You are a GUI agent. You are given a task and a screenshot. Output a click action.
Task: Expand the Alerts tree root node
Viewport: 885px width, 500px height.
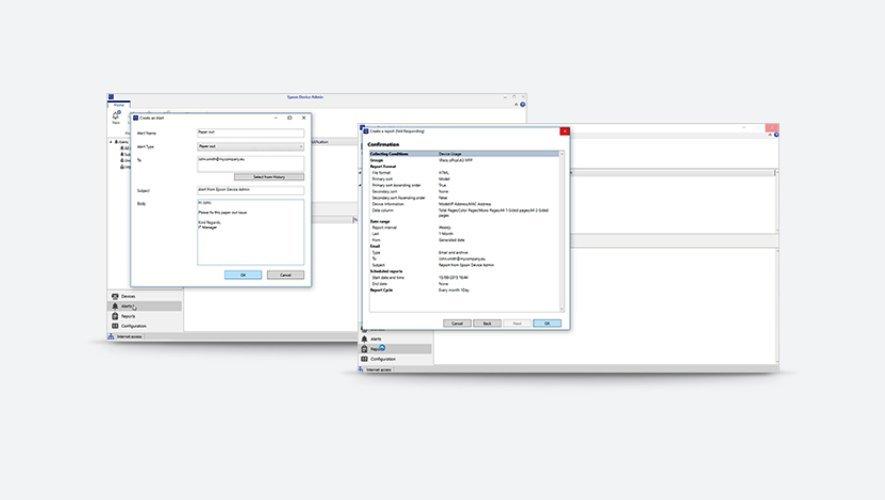tap(111, 141)
